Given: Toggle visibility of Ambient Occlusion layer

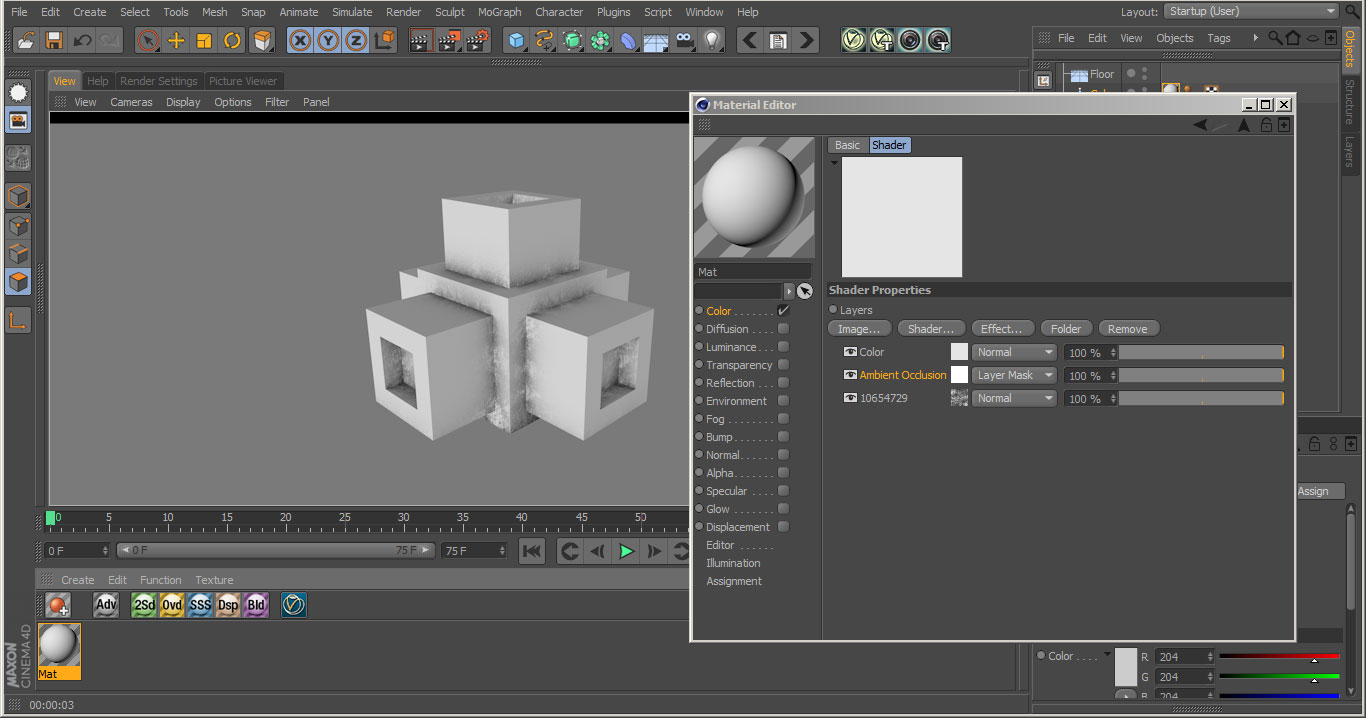Looking at the screenshot, I should (x=850, y=375).
